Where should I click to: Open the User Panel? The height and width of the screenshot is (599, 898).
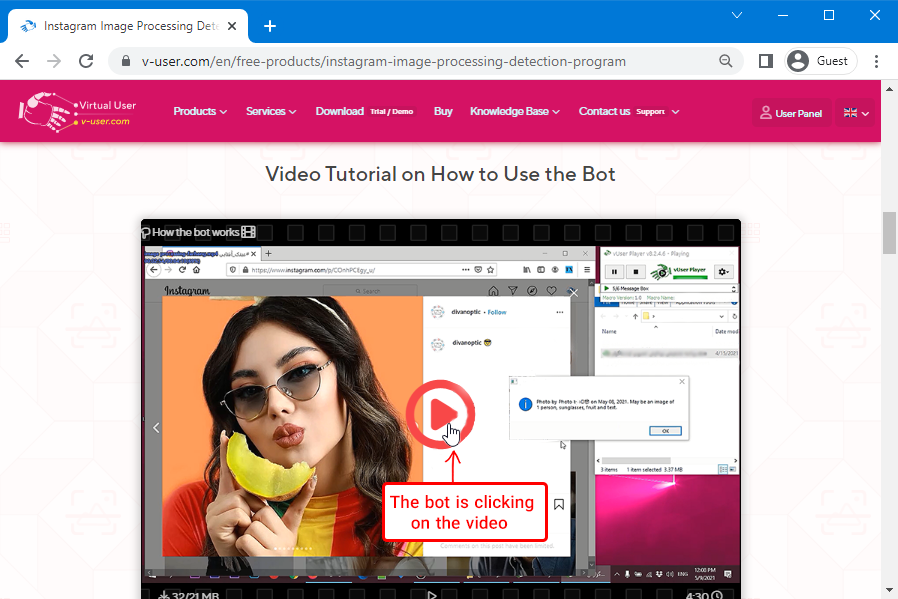tap(791, 113)
